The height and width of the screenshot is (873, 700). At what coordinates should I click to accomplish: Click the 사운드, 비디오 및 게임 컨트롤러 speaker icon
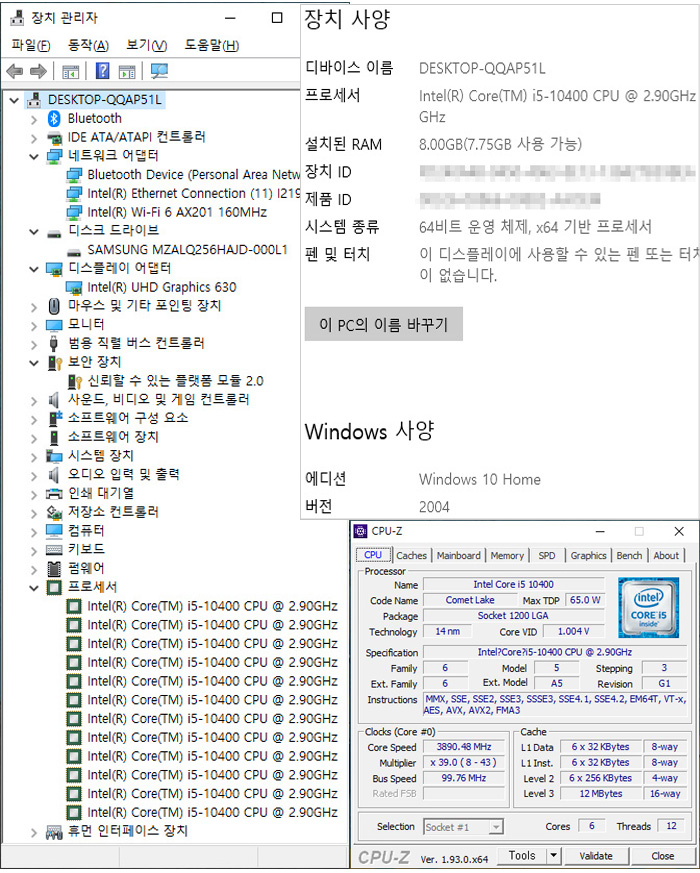53,400
